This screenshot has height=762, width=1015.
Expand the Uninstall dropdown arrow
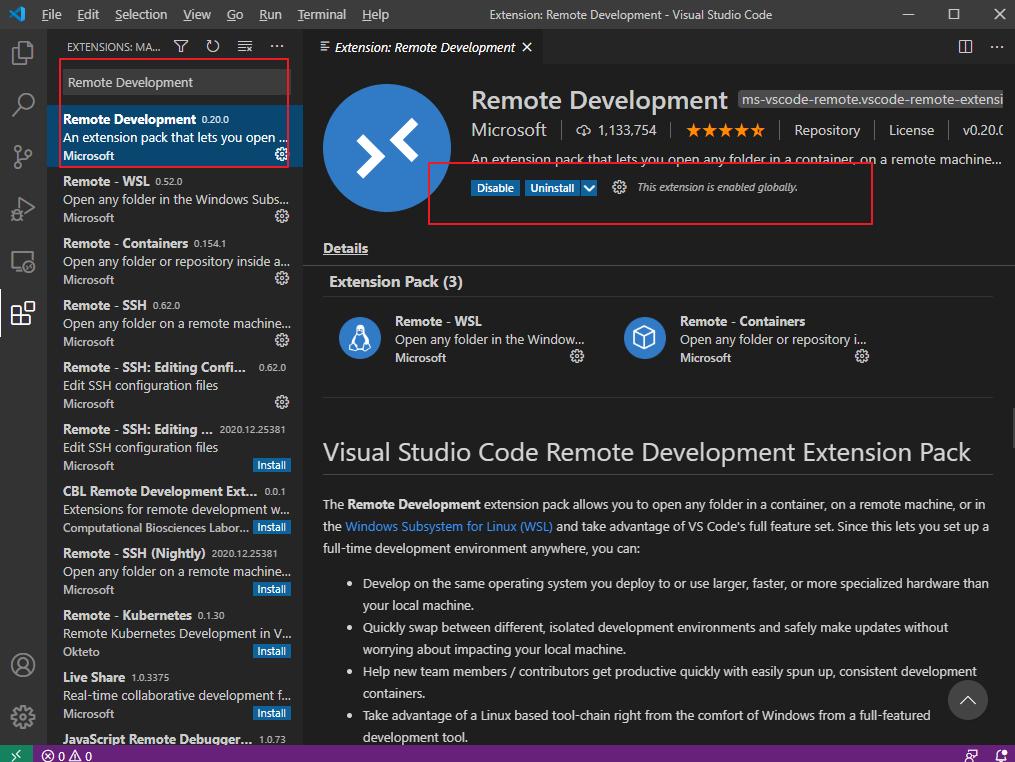(589, 188)
